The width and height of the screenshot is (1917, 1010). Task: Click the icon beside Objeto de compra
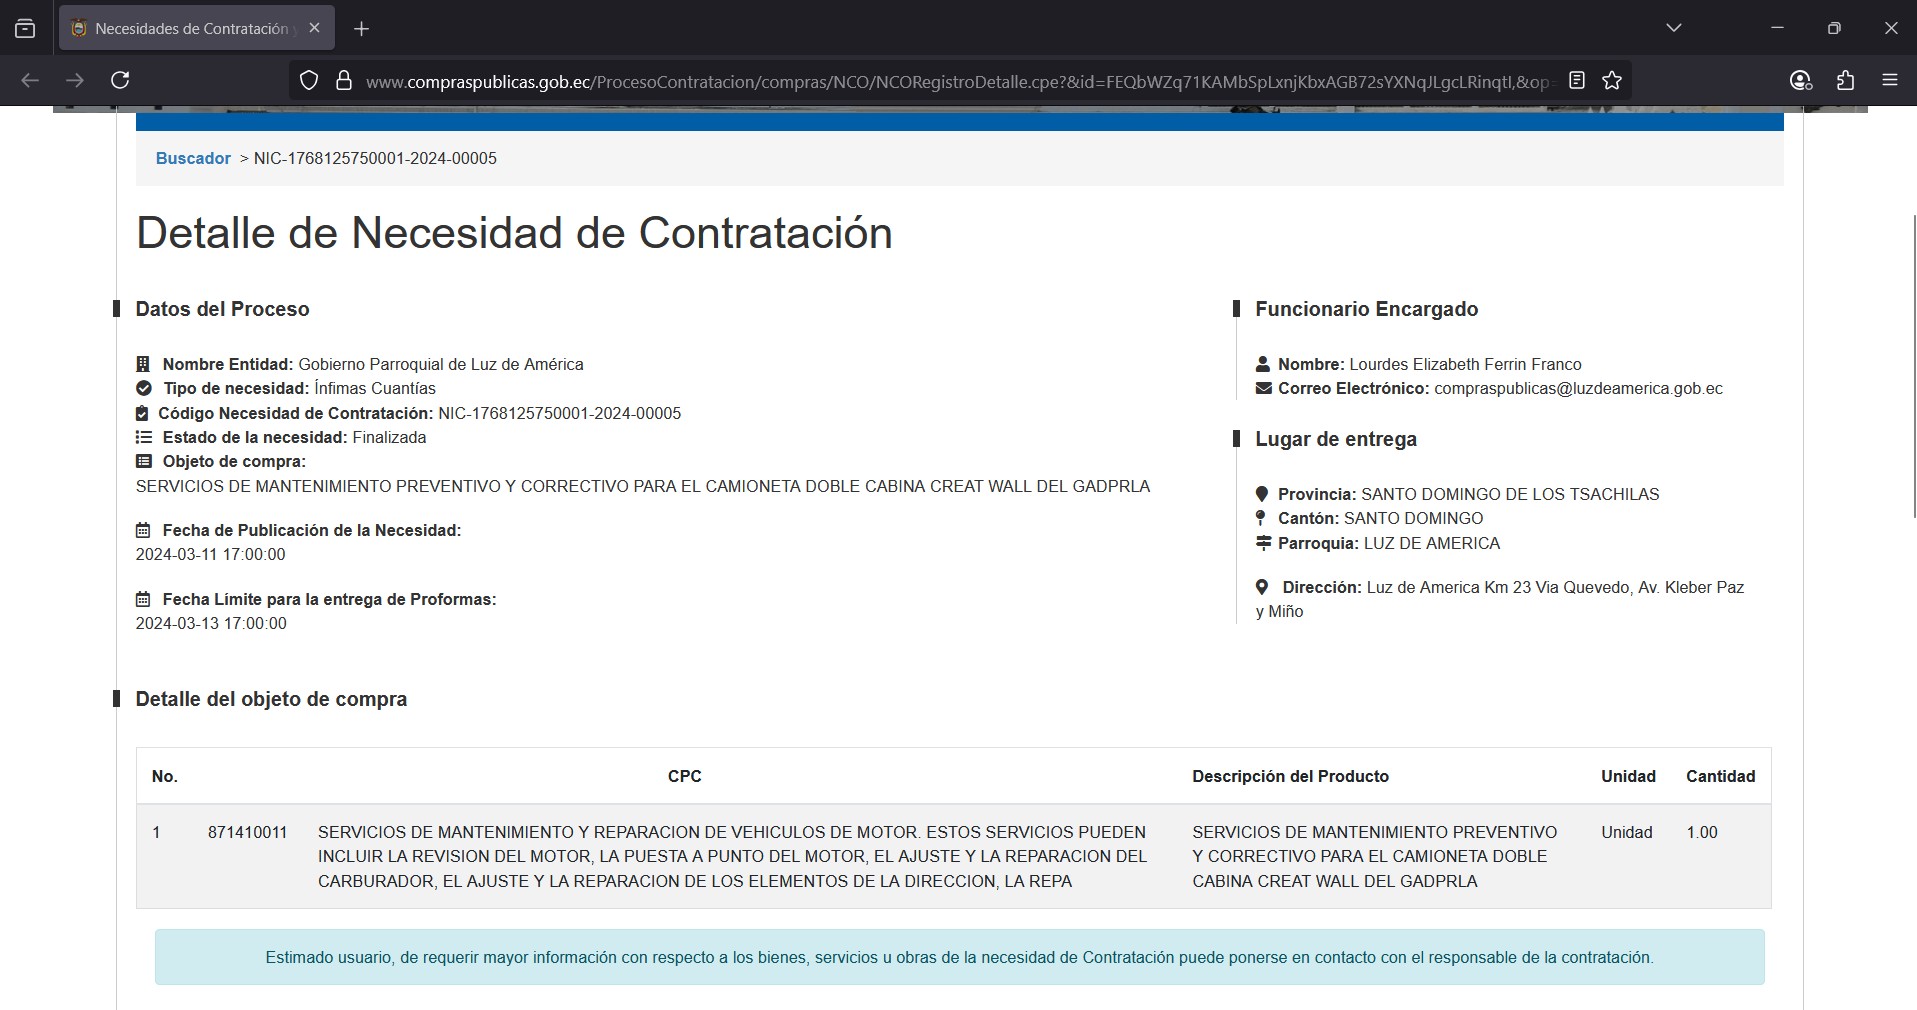[144, 461]
